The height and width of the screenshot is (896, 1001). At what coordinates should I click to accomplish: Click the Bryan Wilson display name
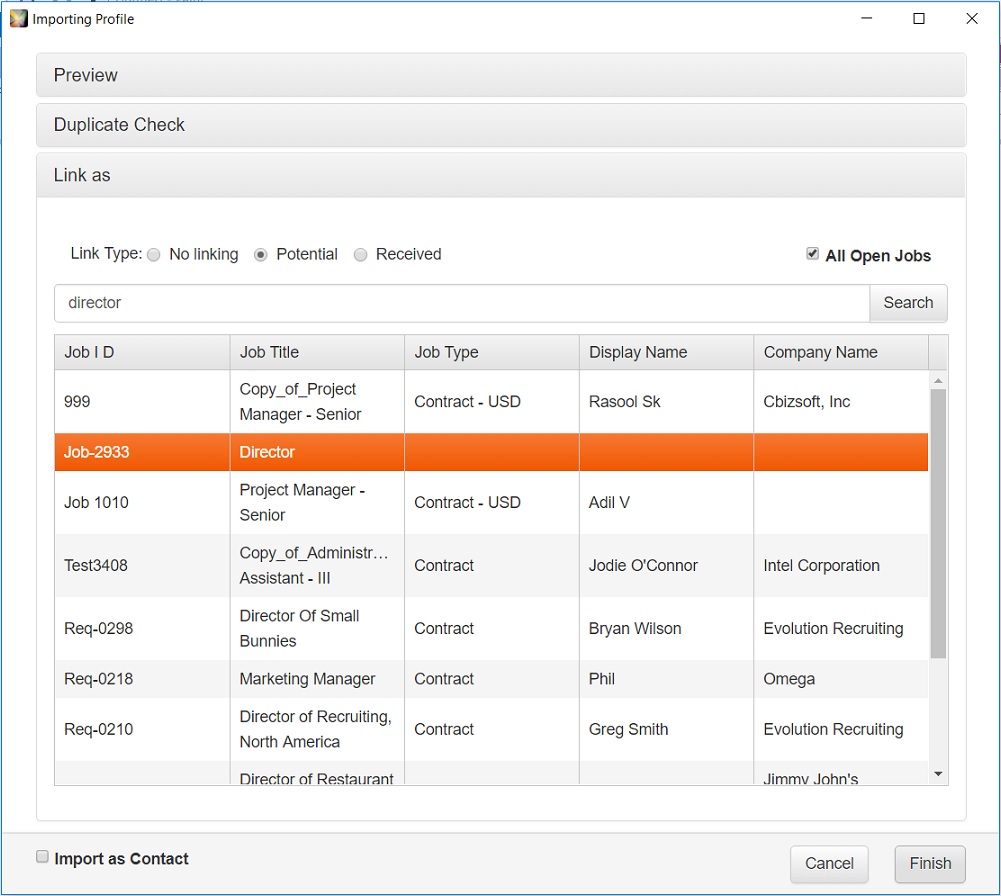point(635,629)
